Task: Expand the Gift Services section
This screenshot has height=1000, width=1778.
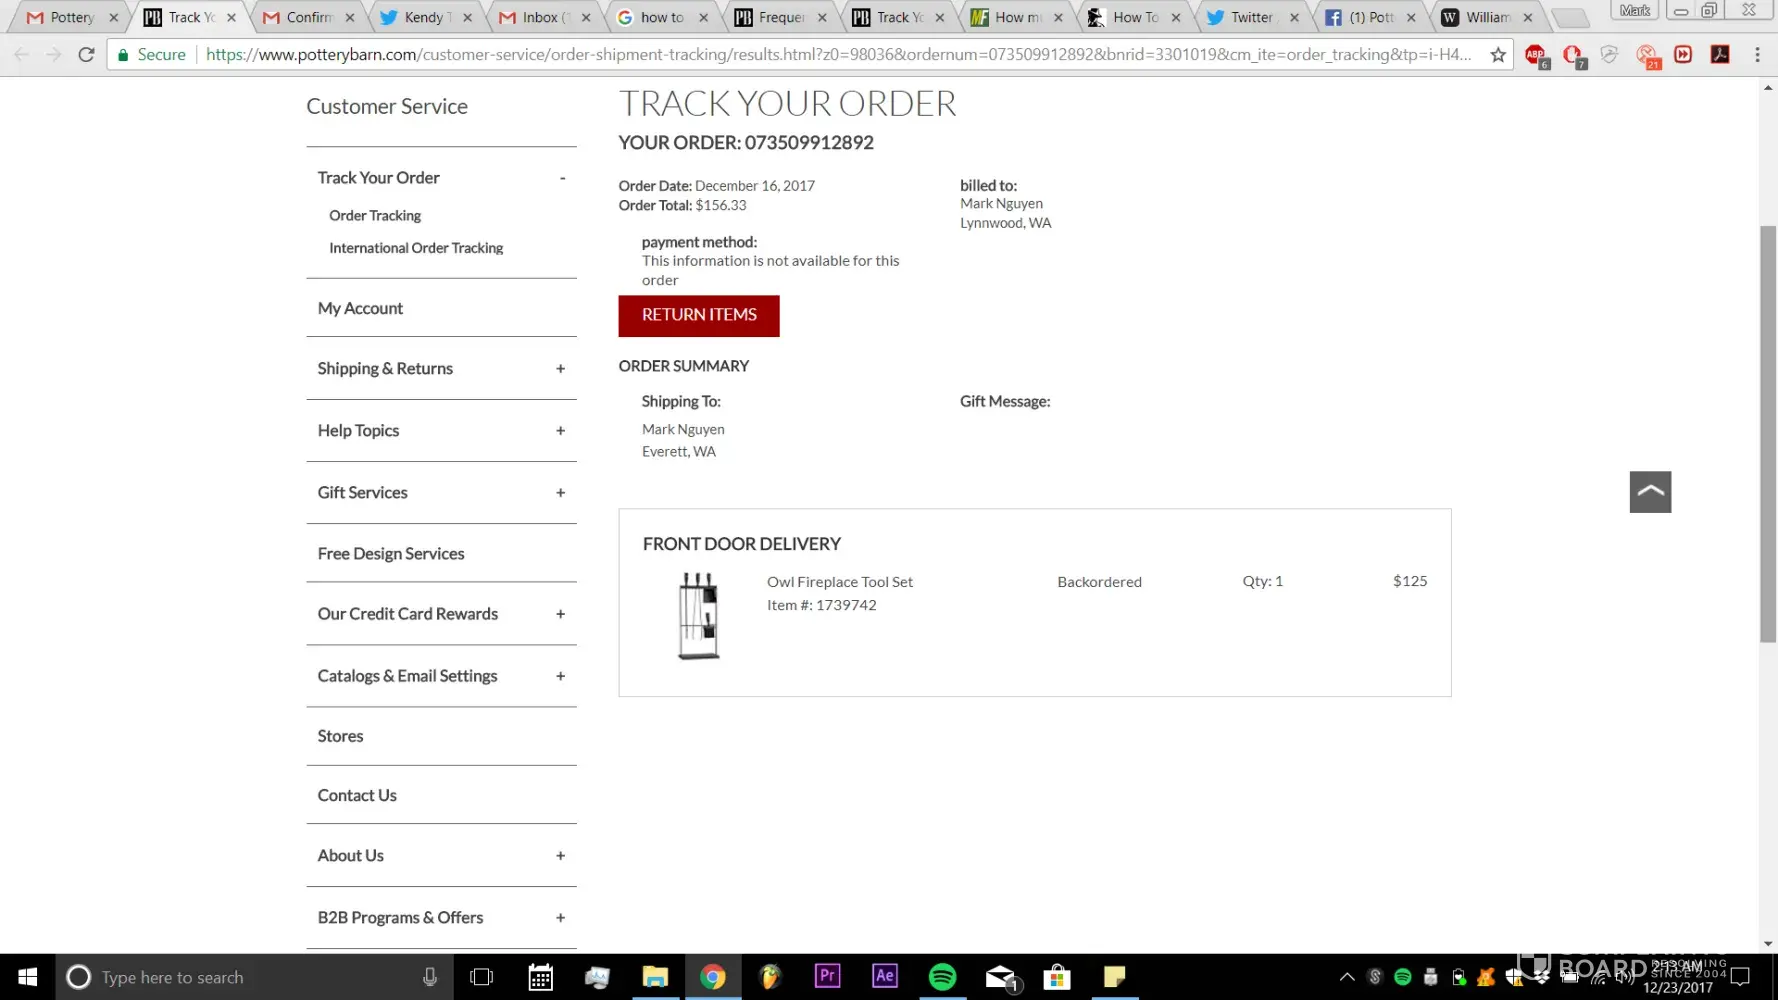Action: (x=560, y=493)
